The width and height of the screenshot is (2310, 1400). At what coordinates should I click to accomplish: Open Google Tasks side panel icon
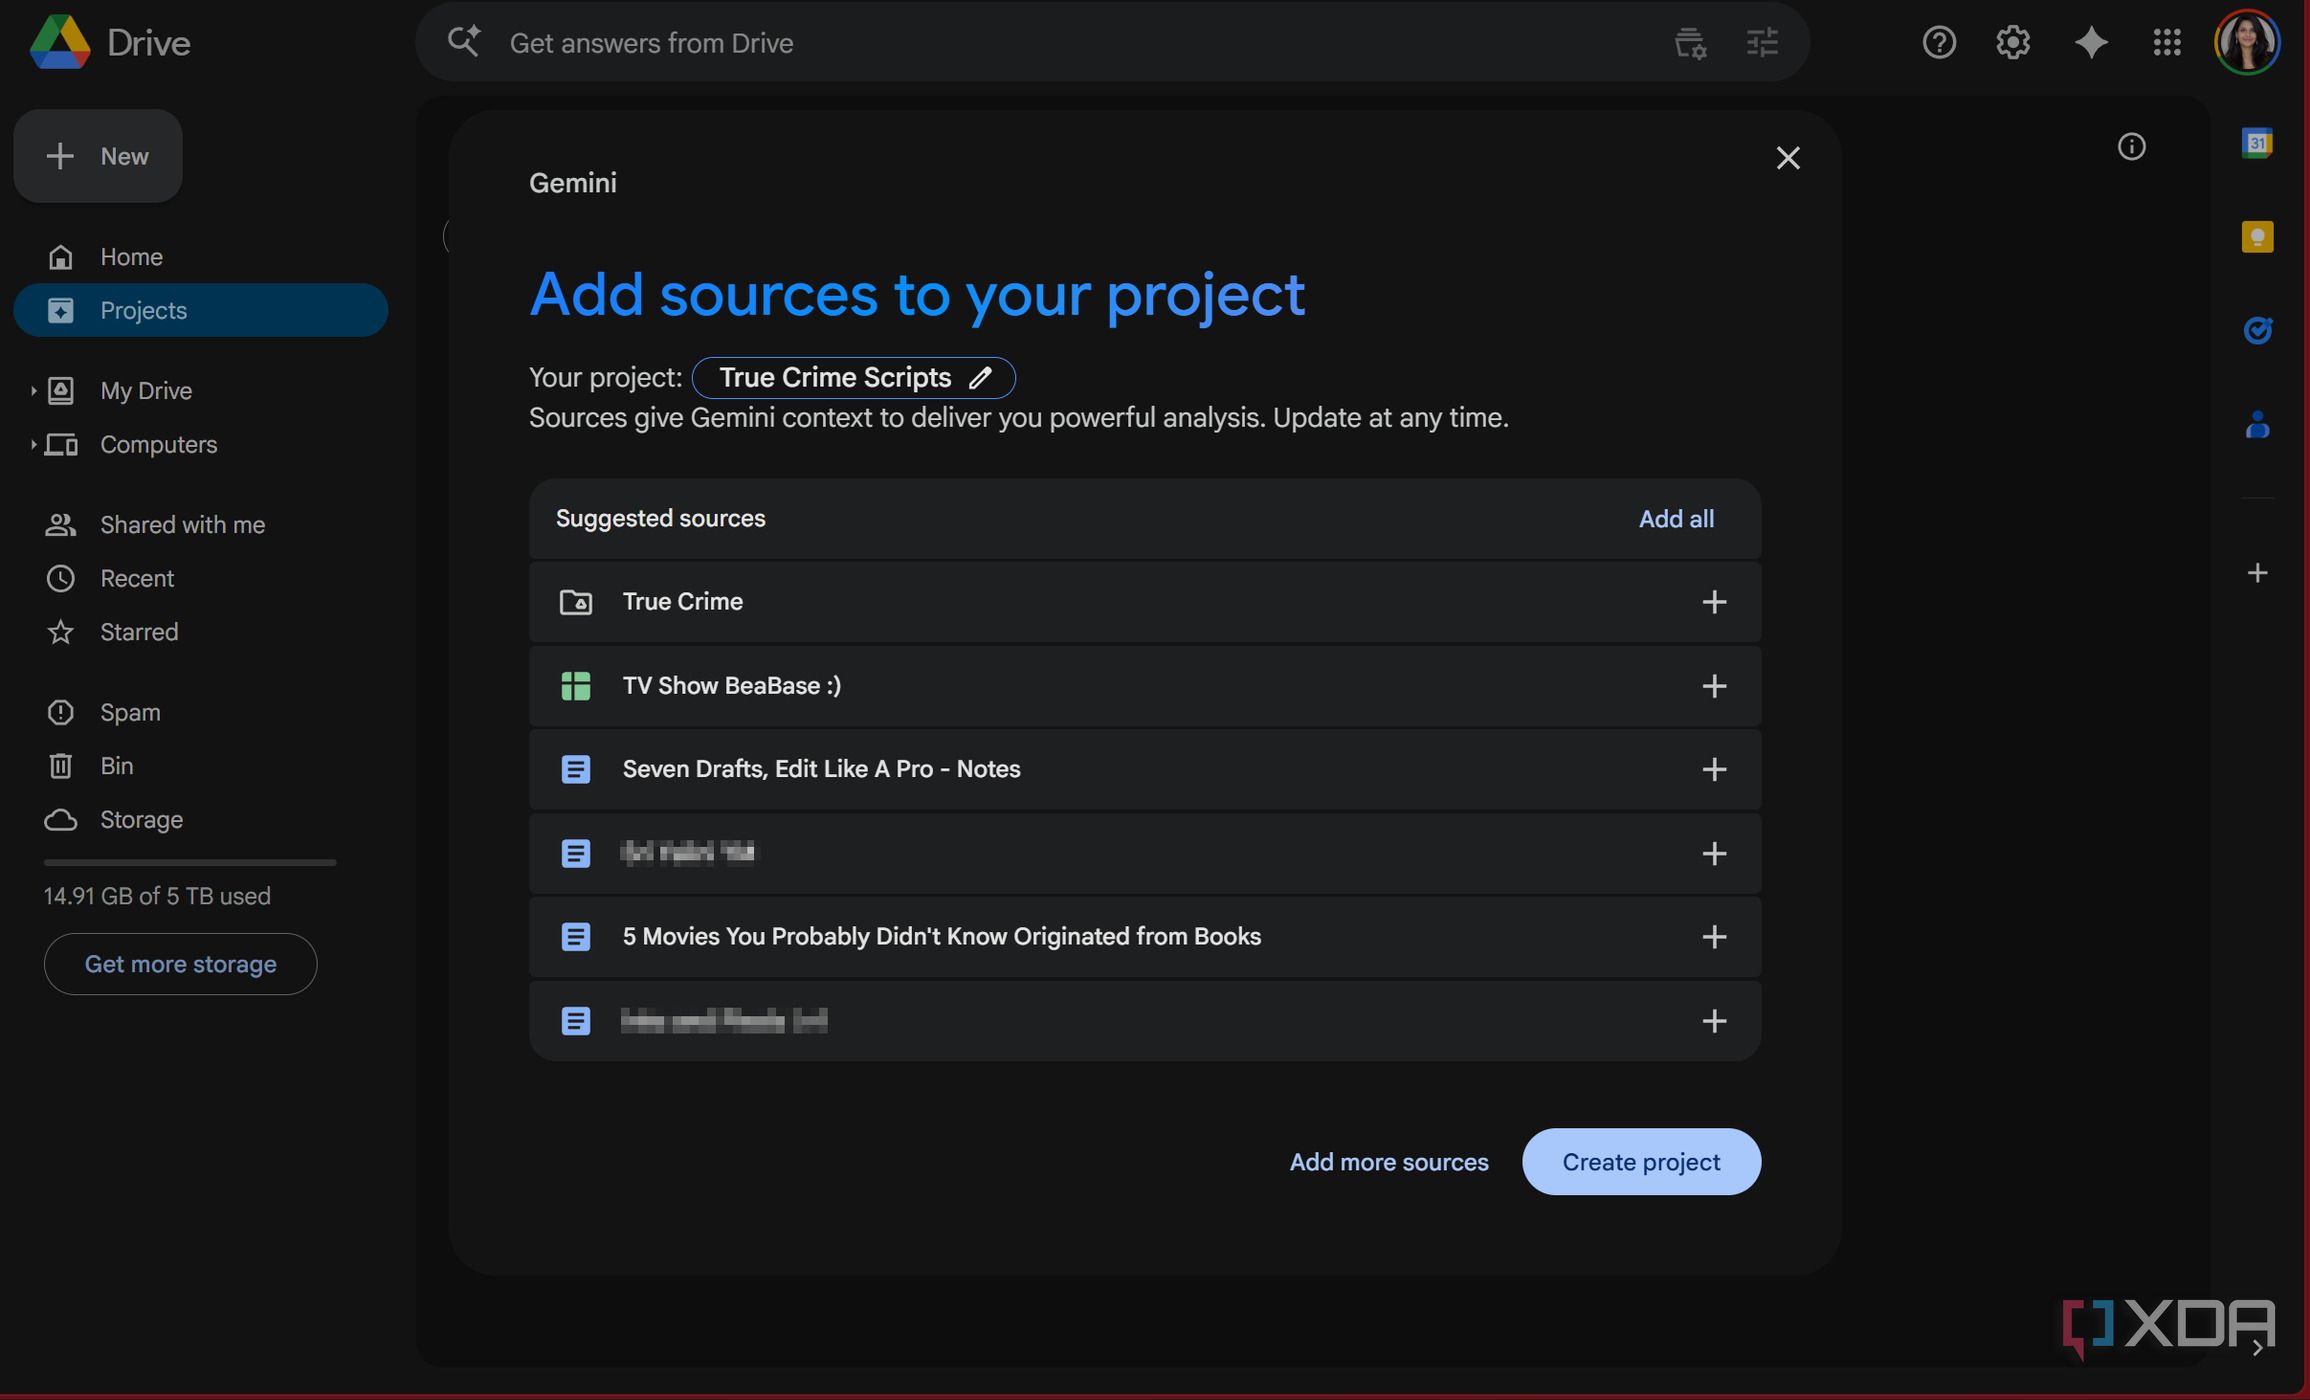tap(2257, 330)
